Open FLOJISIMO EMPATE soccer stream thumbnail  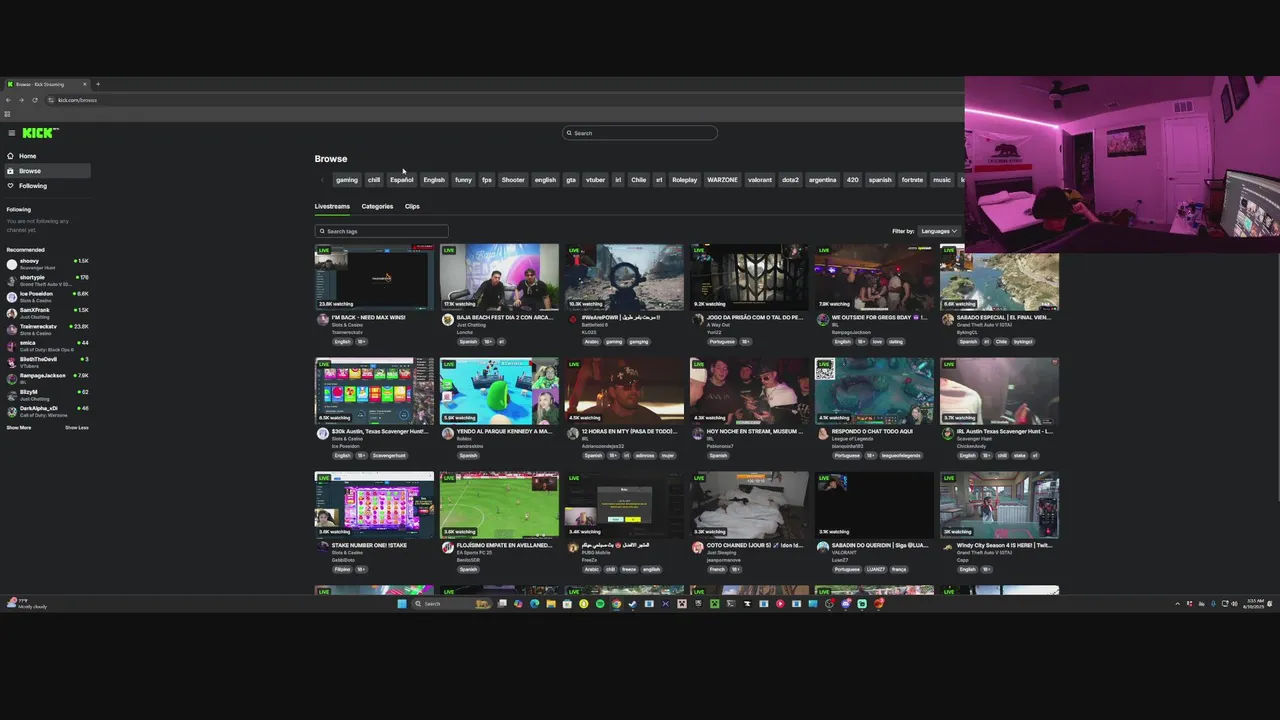coord(499,505)
